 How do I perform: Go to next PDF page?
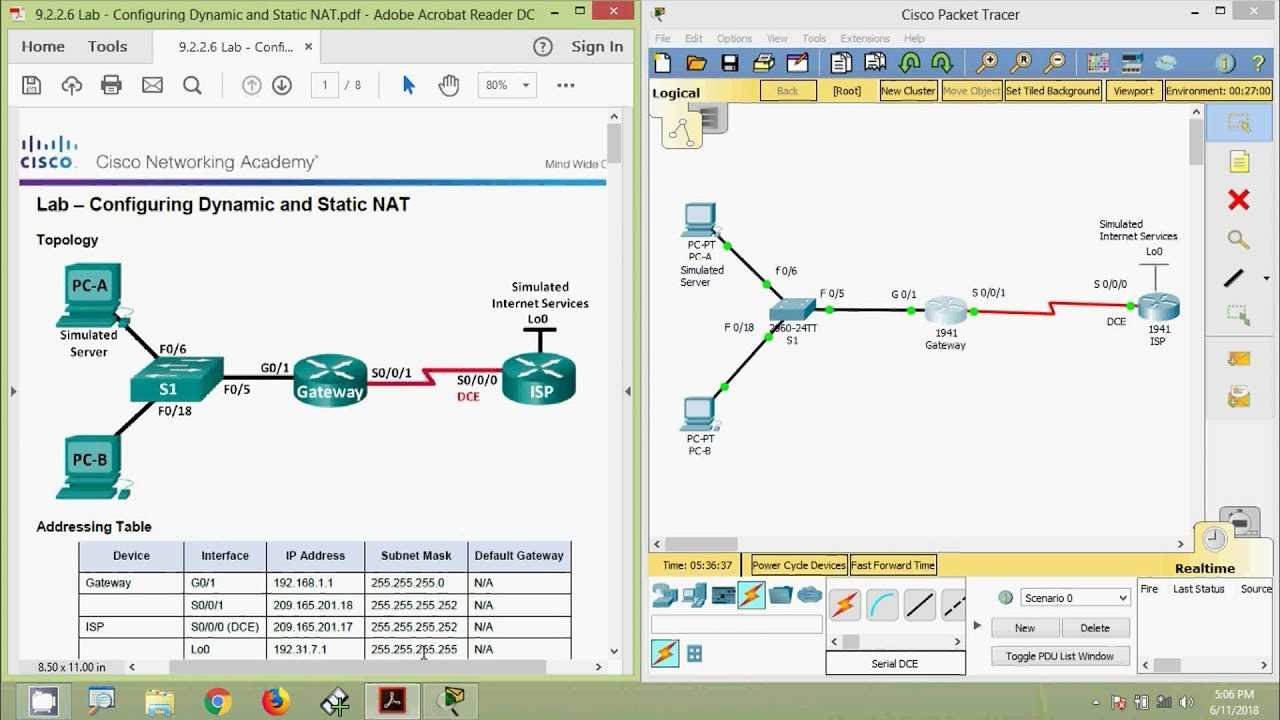tap(282, 85)
